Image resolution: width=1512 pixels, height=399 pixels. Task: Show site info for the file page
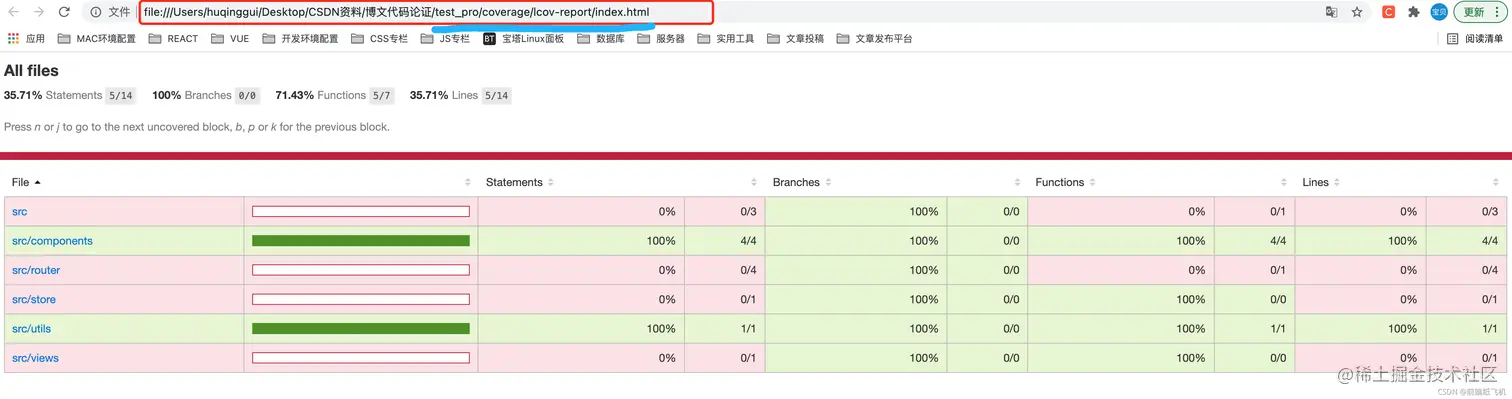click(x=96, y=12)
